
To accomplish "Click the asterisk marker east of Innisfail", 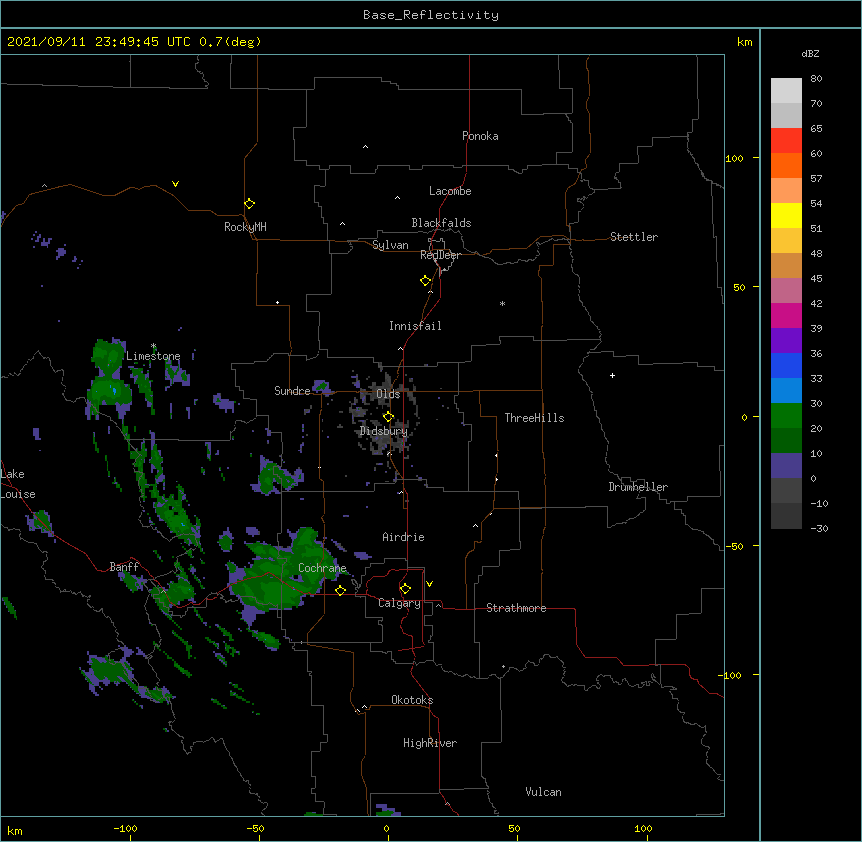I will (x=502, y=304).
